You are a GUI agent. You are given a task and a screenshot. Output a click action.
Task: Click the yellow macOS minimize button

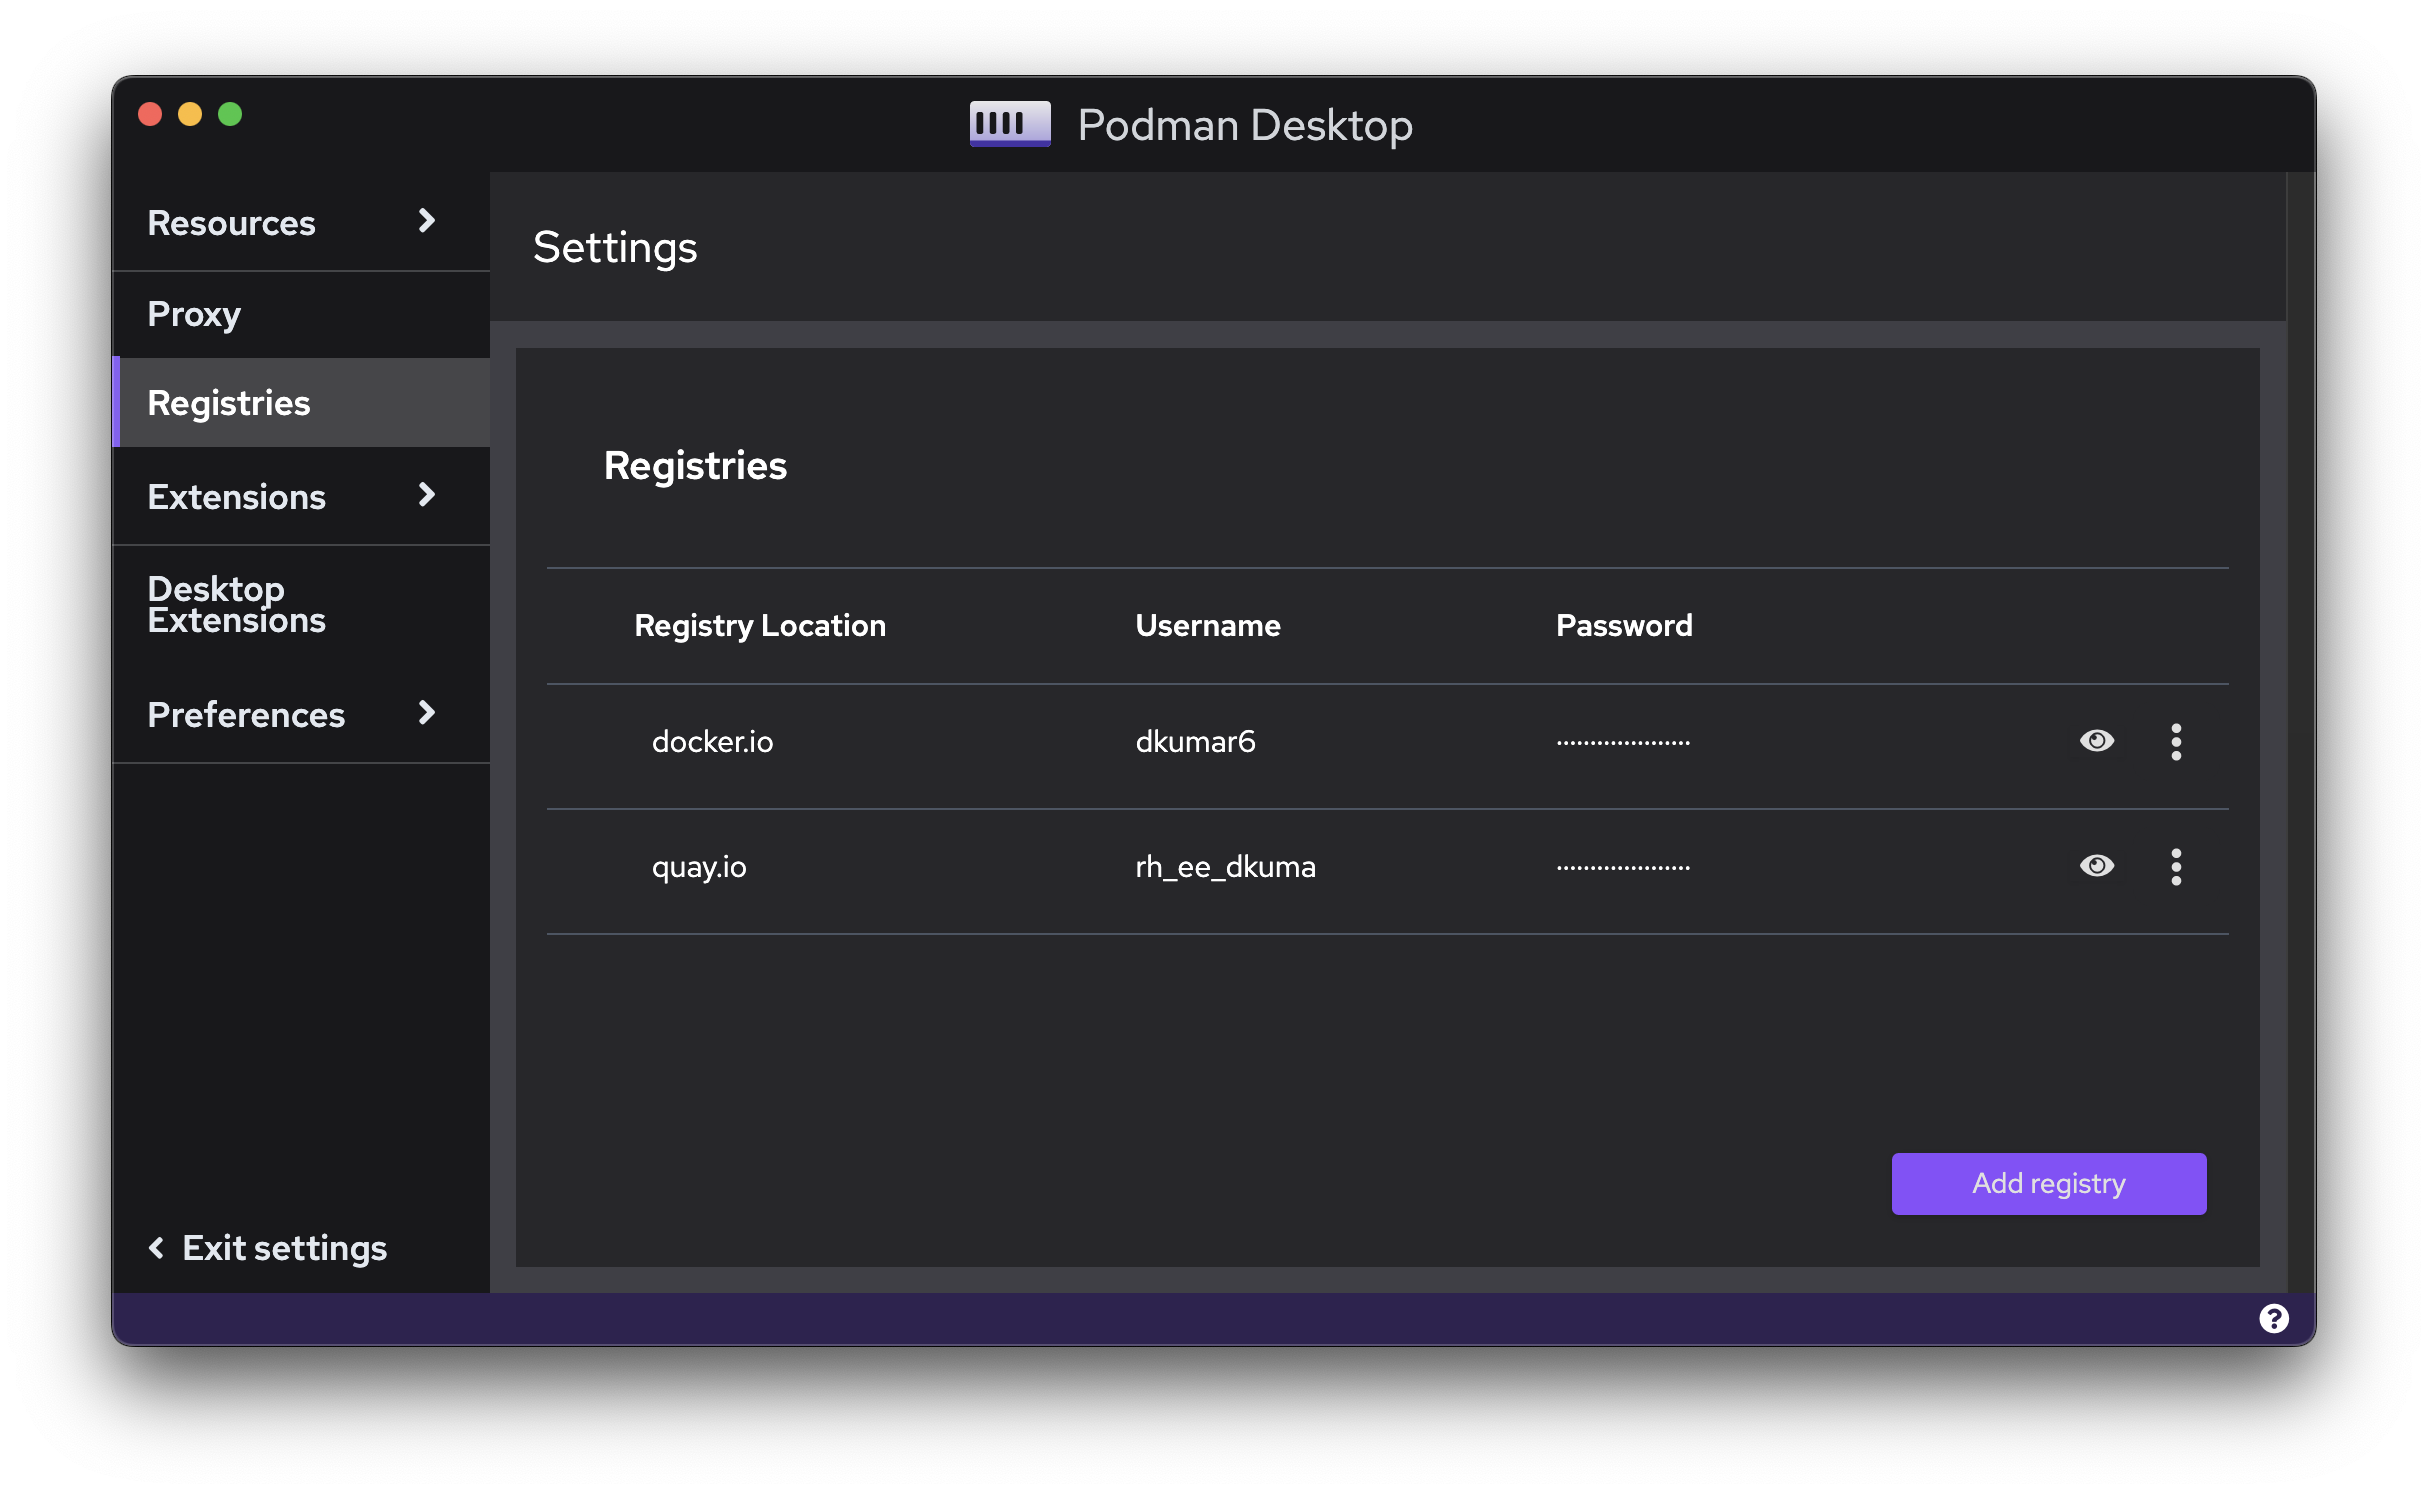coord(190,114)
